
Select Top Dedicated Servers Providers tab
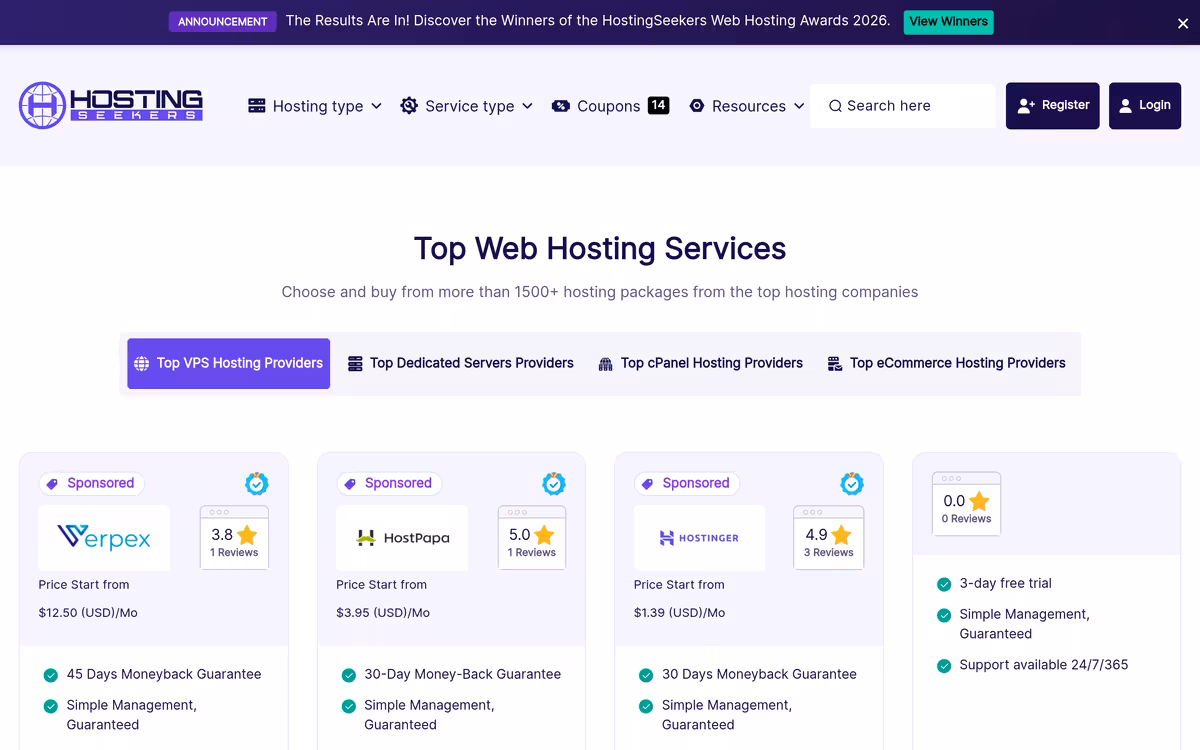[x=461, y=363]
